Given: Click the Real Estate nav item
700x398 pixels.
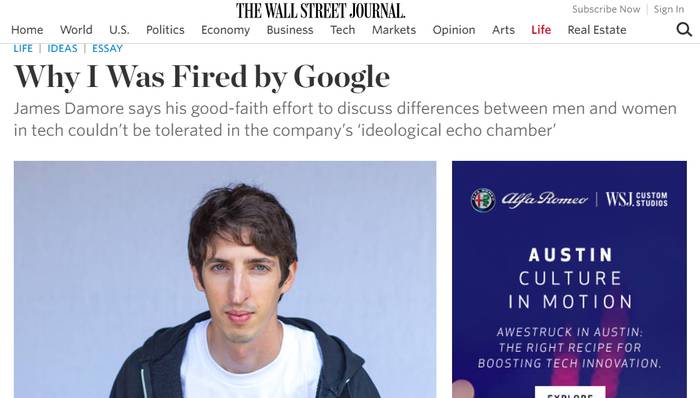Looking at the screenshot, I should point(597,30).
